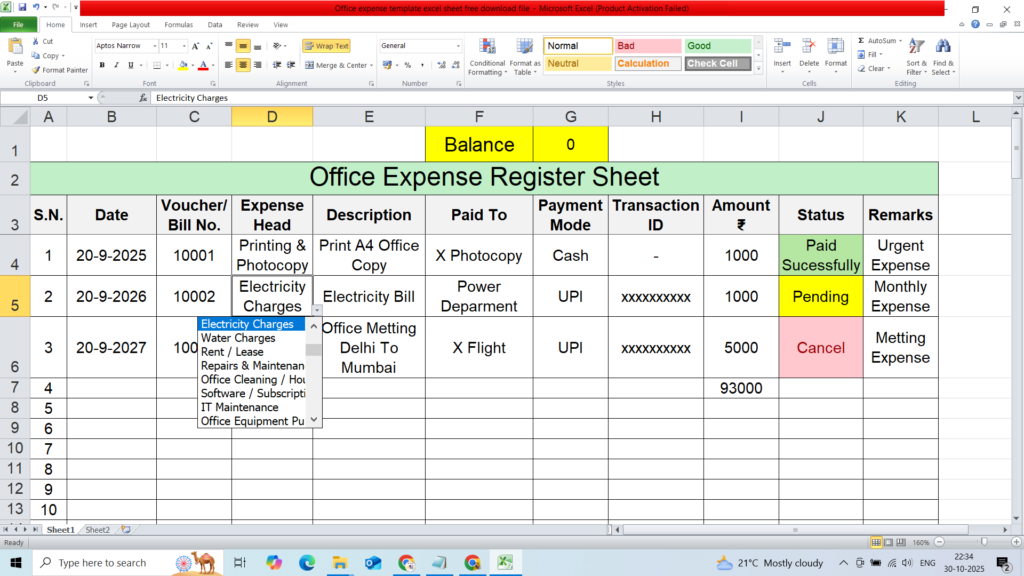This screenshot has width=1024, height=576.
Task: Toggle the Wrap Text option
Action: 326,46
